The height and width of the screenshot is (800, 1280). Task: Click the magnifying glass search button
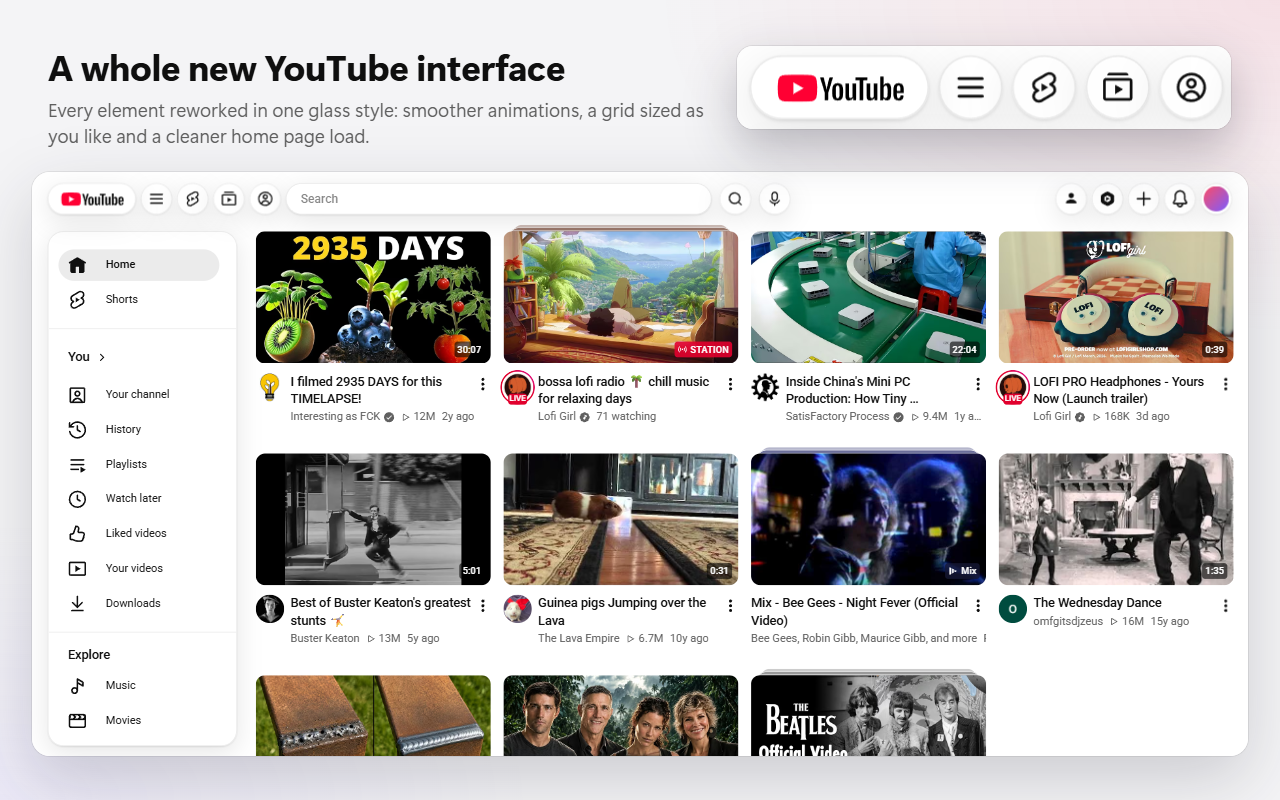click(x=735, y=199)
